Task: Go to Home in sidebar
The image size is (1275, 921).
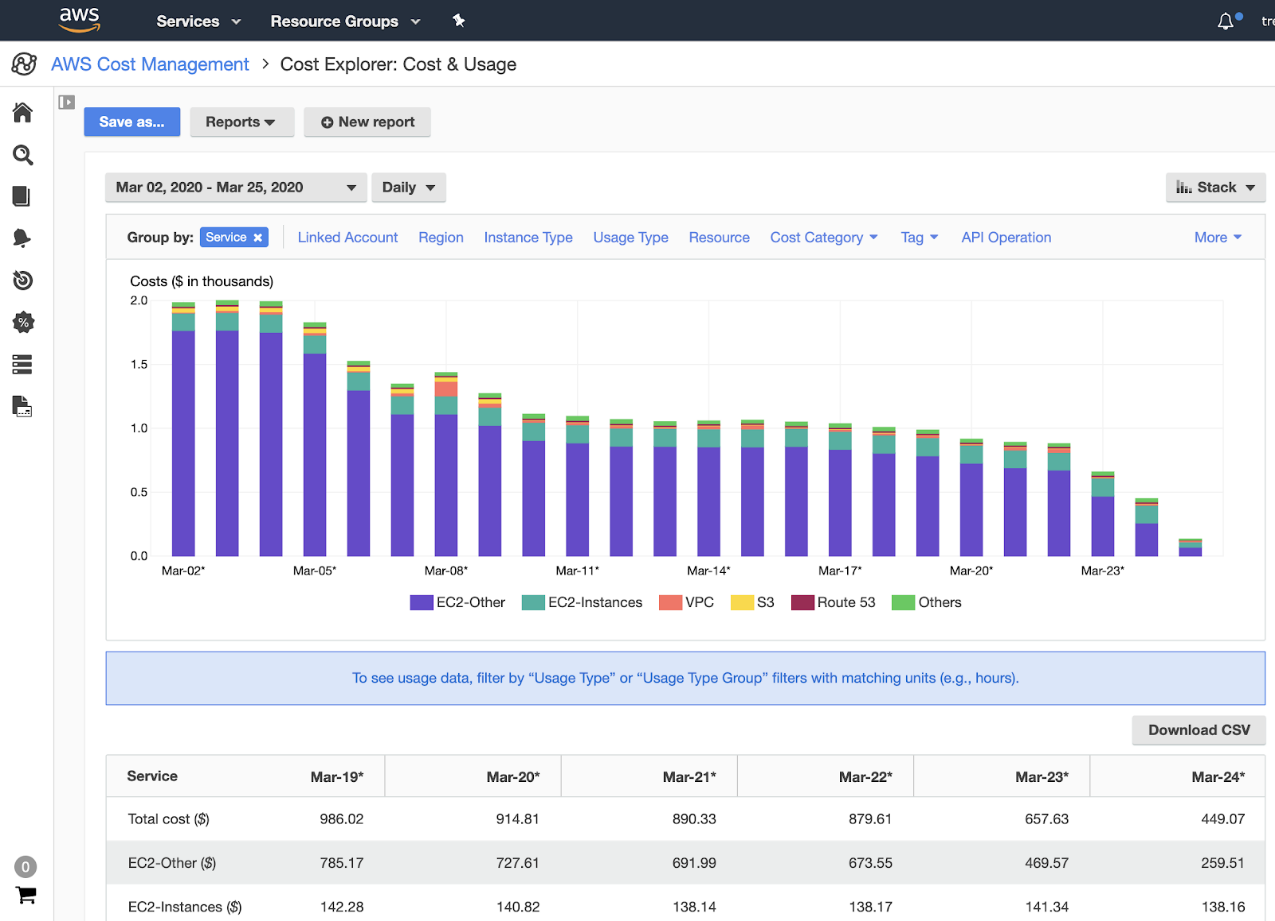Action: tap(23, 112)
